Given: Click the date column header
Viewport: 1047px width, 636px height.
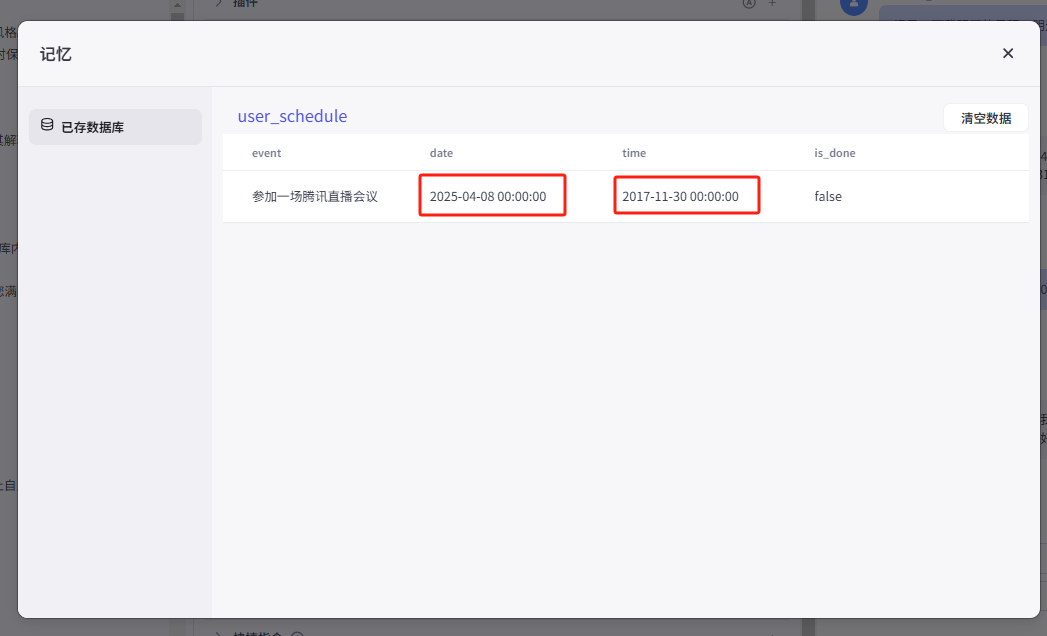Looking at the screenshot, I should click(x=441, y=153).
